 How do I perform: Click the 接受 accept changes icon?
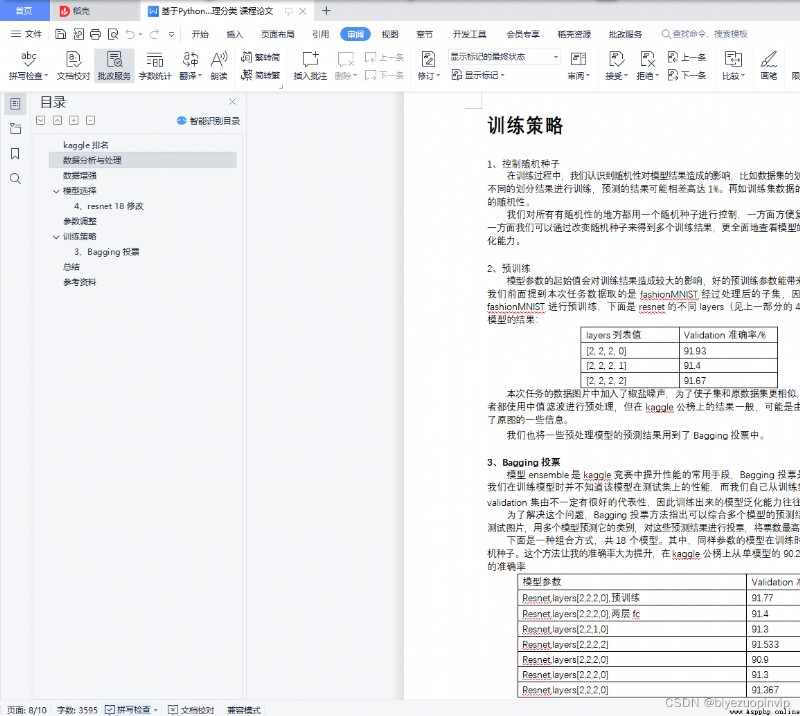tap(617, 59)
